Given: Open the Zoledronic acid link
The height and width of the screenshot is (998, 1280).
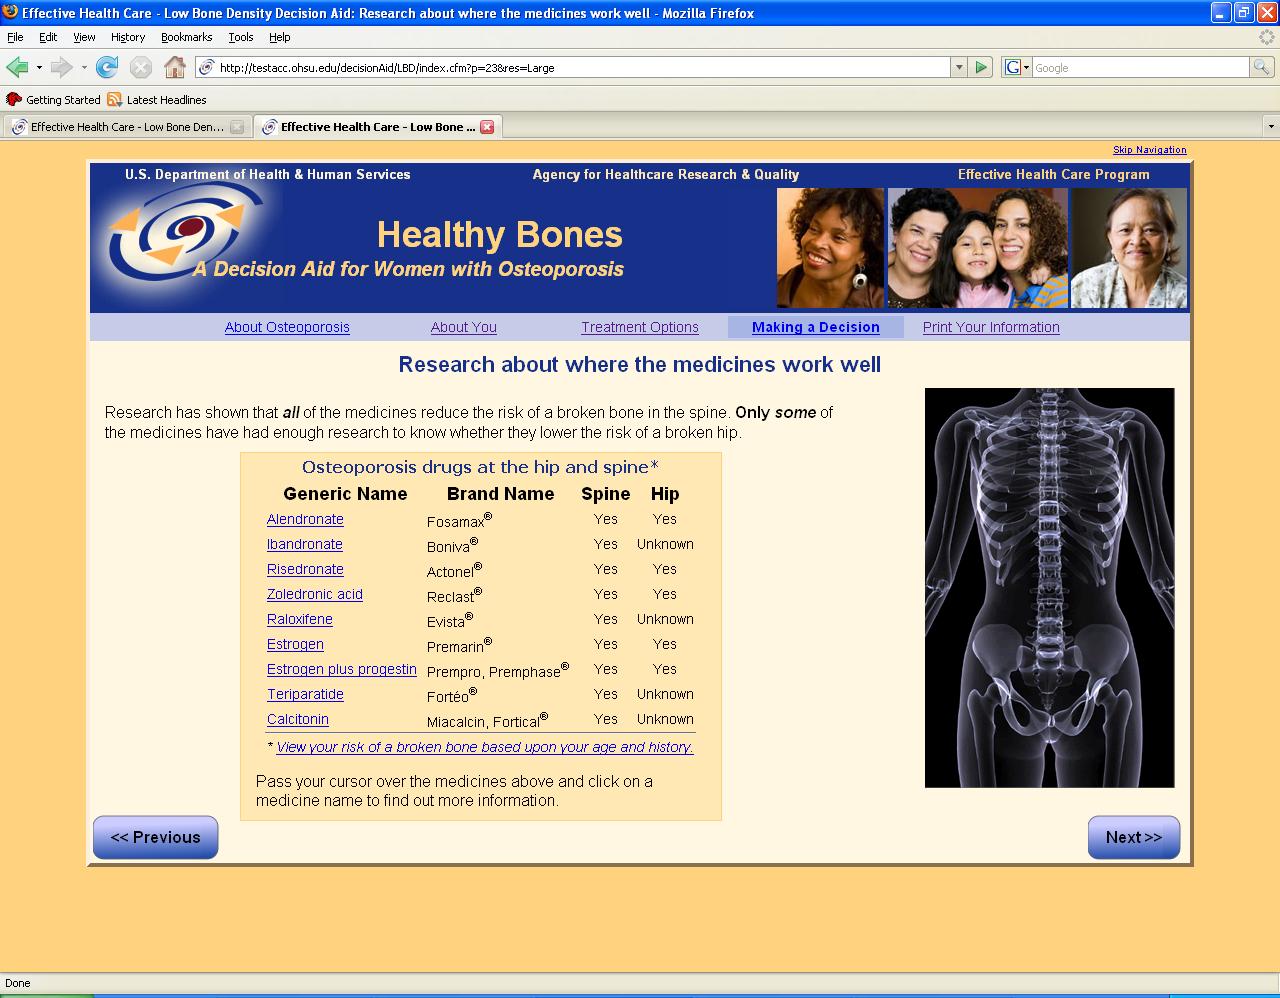Looking at the screenshot, I should point(315,594).
